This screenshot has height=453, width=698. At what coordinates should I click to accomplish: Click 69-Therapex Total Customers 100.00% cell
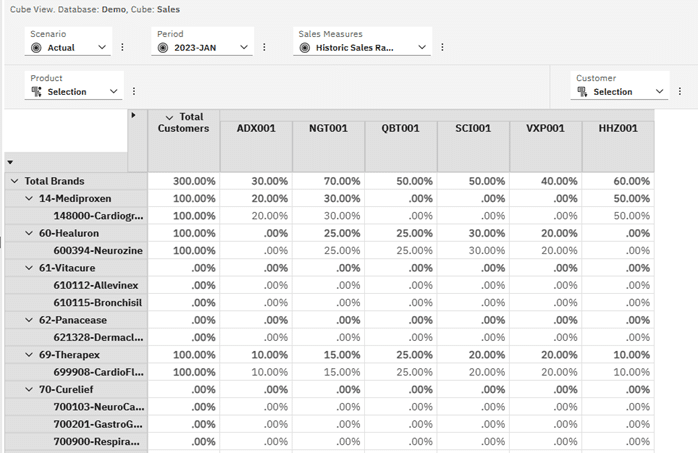(x=183, y=355)
